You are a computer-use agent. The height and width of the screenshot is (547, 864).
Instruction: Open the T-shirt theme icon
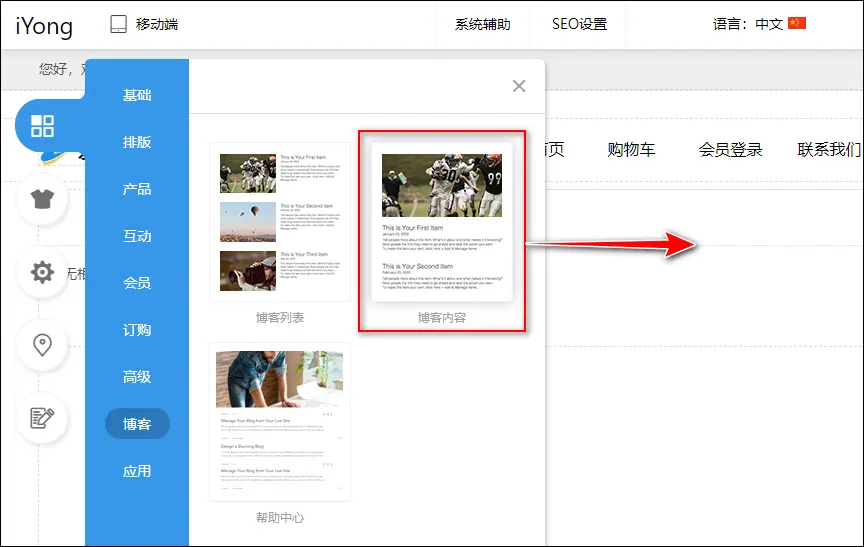click(42, 199)
